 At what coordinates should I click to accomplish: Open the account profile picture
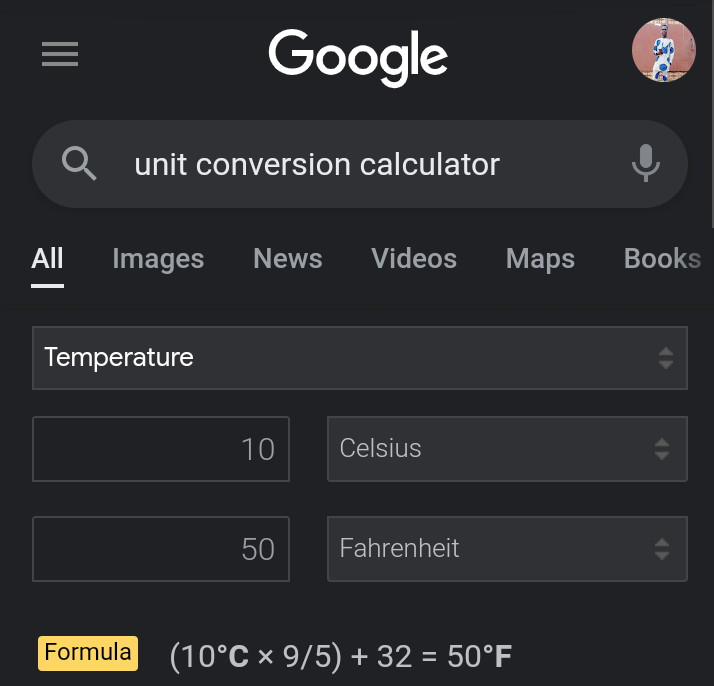click(663, 51)
